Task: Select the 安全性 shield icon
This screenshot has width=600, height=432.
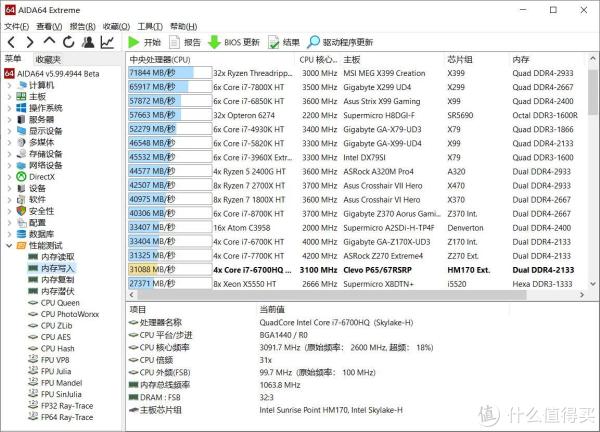Action: [21, 211]
